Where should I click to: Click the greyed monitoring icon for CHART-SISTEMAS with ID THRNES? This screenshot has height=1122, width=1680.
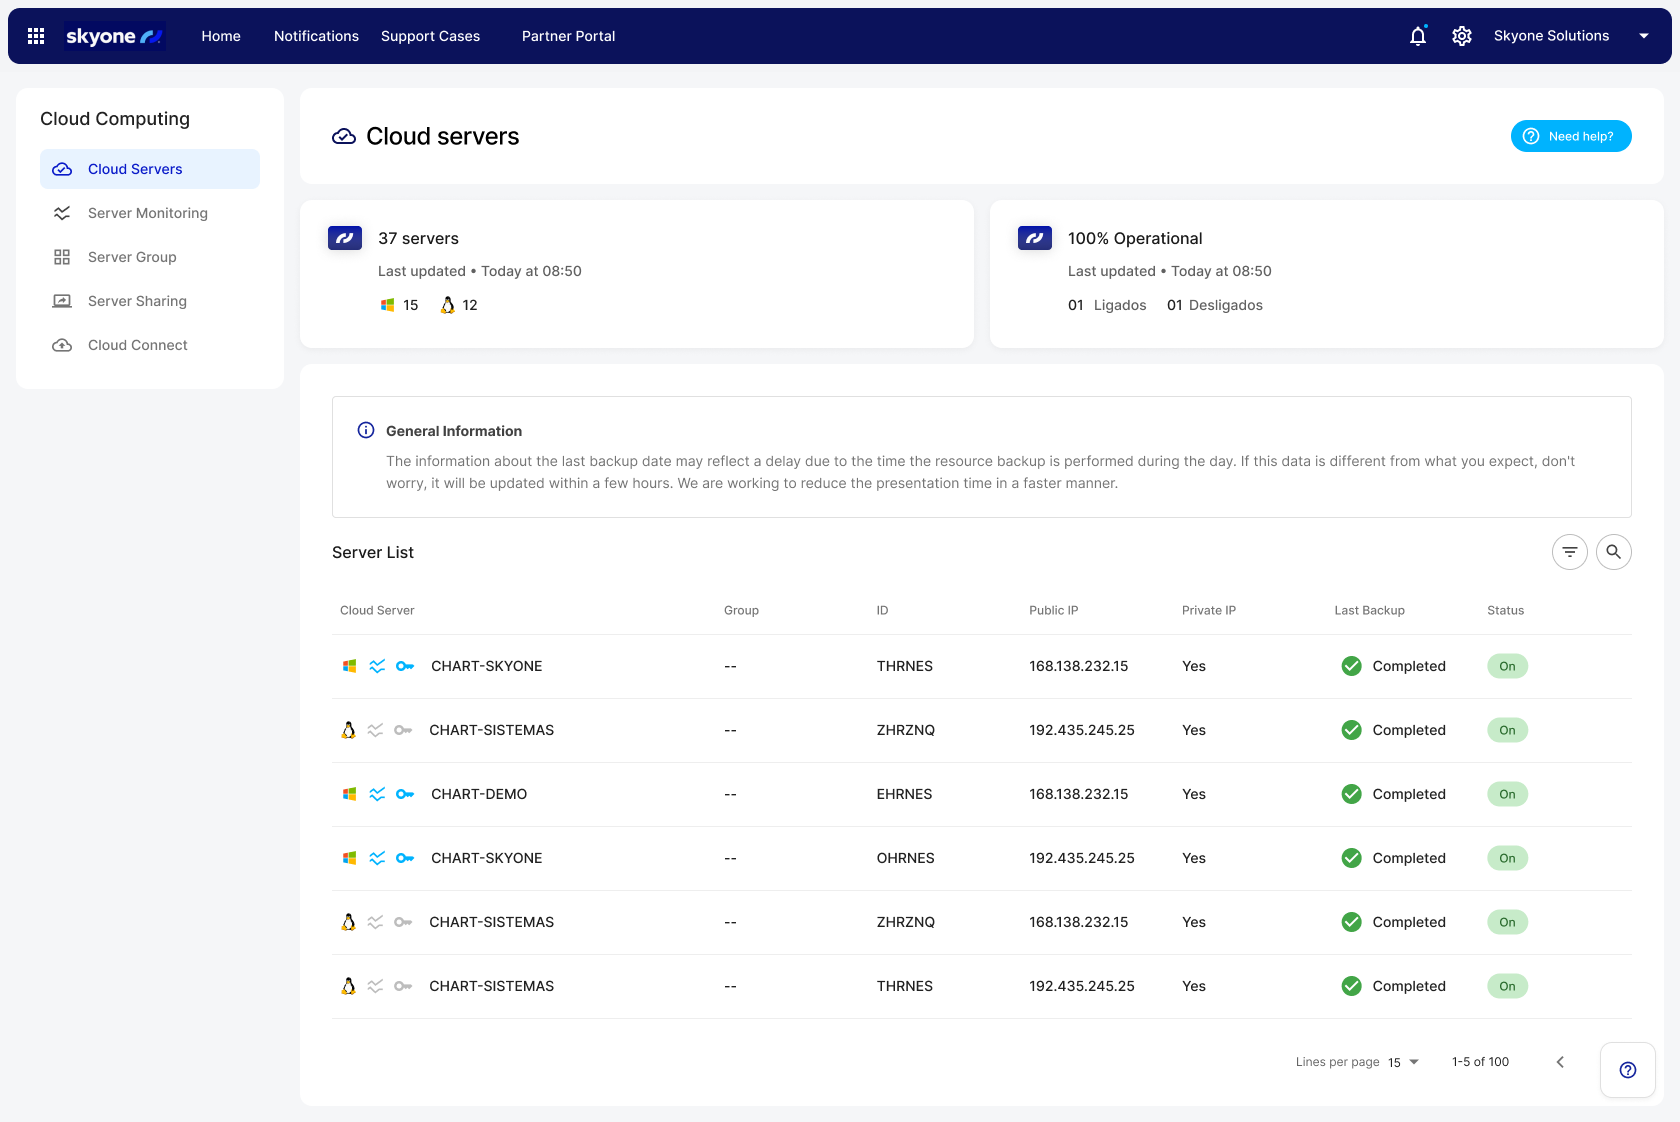coord(375,986)
